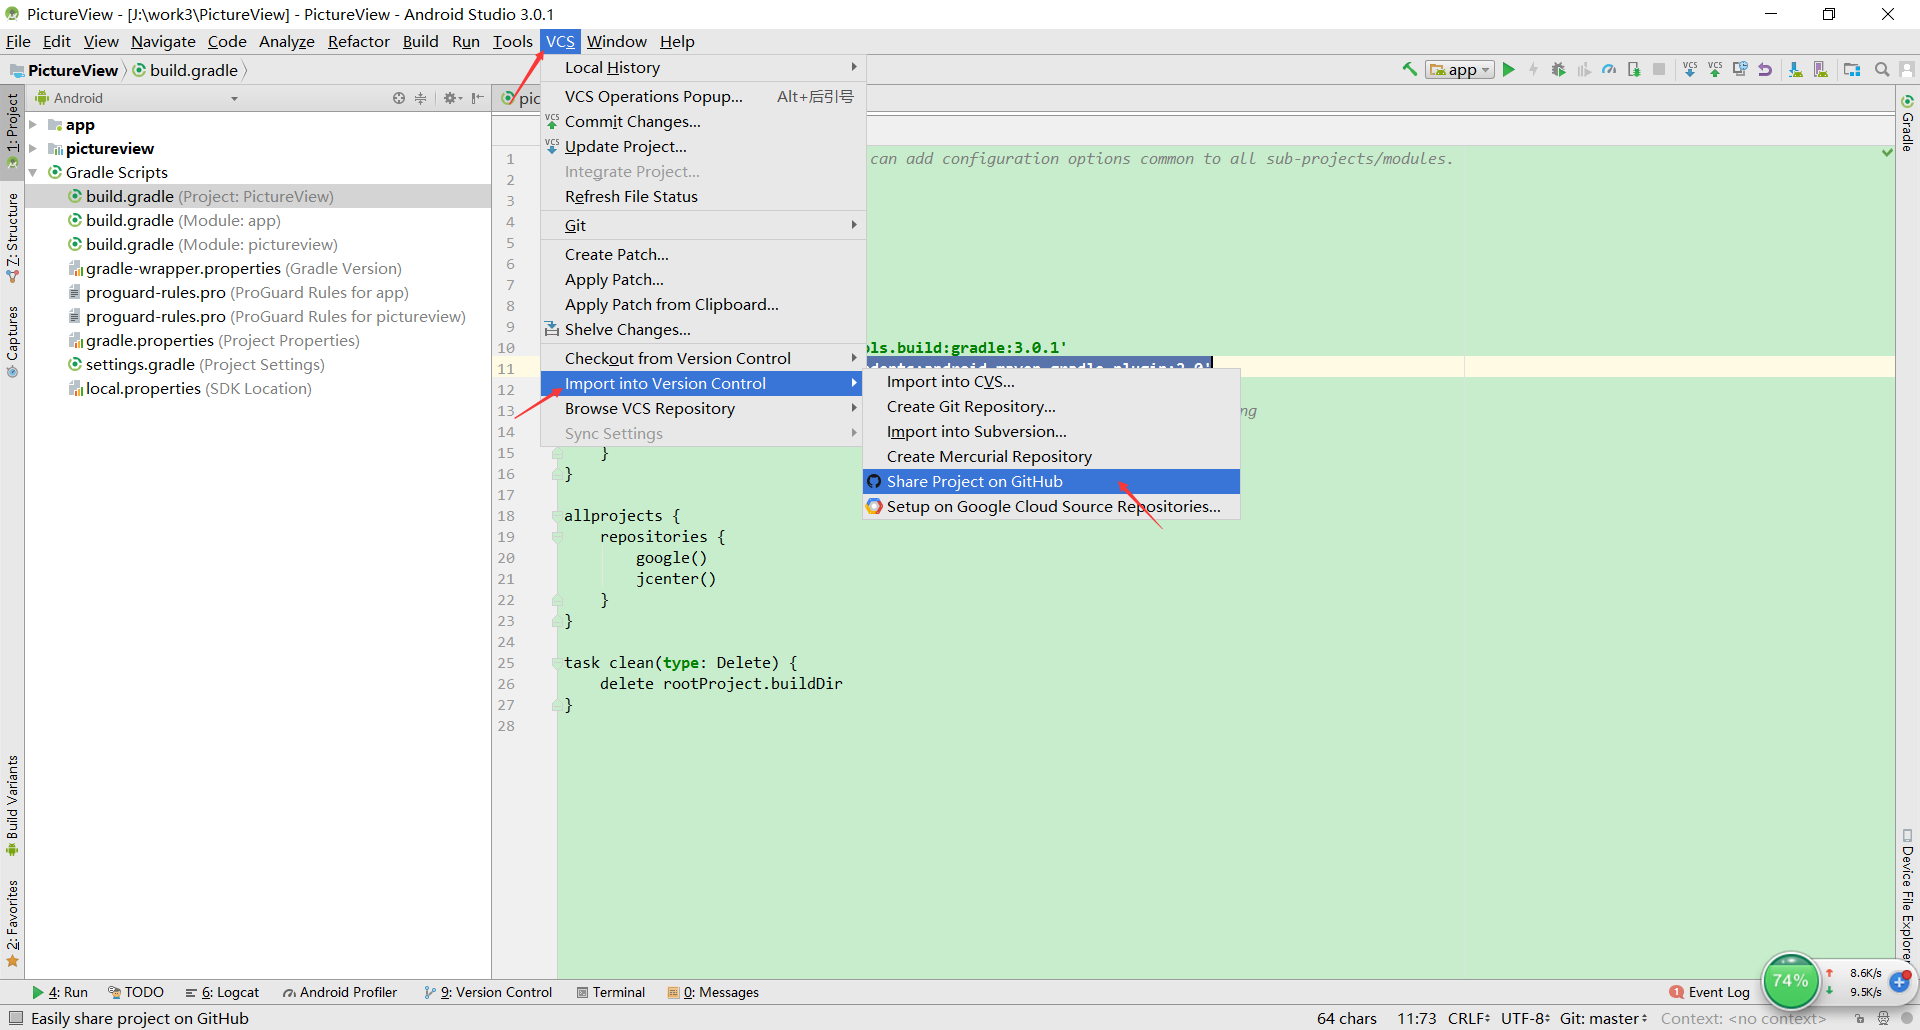Open the gear settings dropdown in Project panel

[453, 98]
